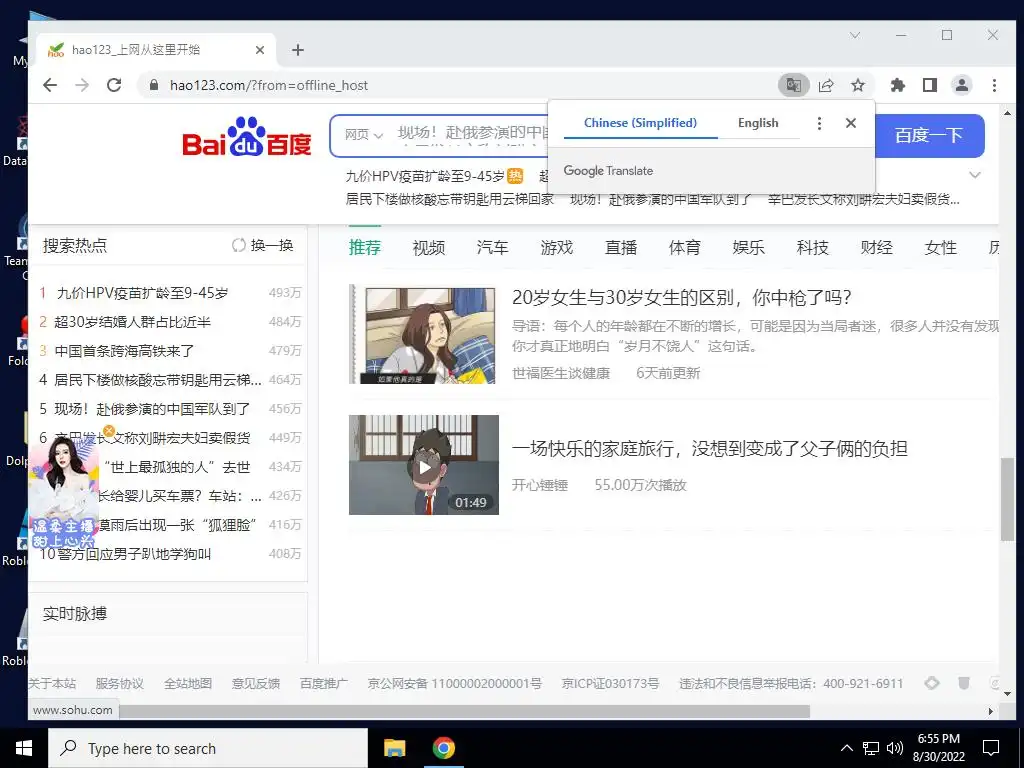
Task: Open hot search 现场！赴俄参演的中国军队到了 in left list
Action: click(x=152, y=409)
